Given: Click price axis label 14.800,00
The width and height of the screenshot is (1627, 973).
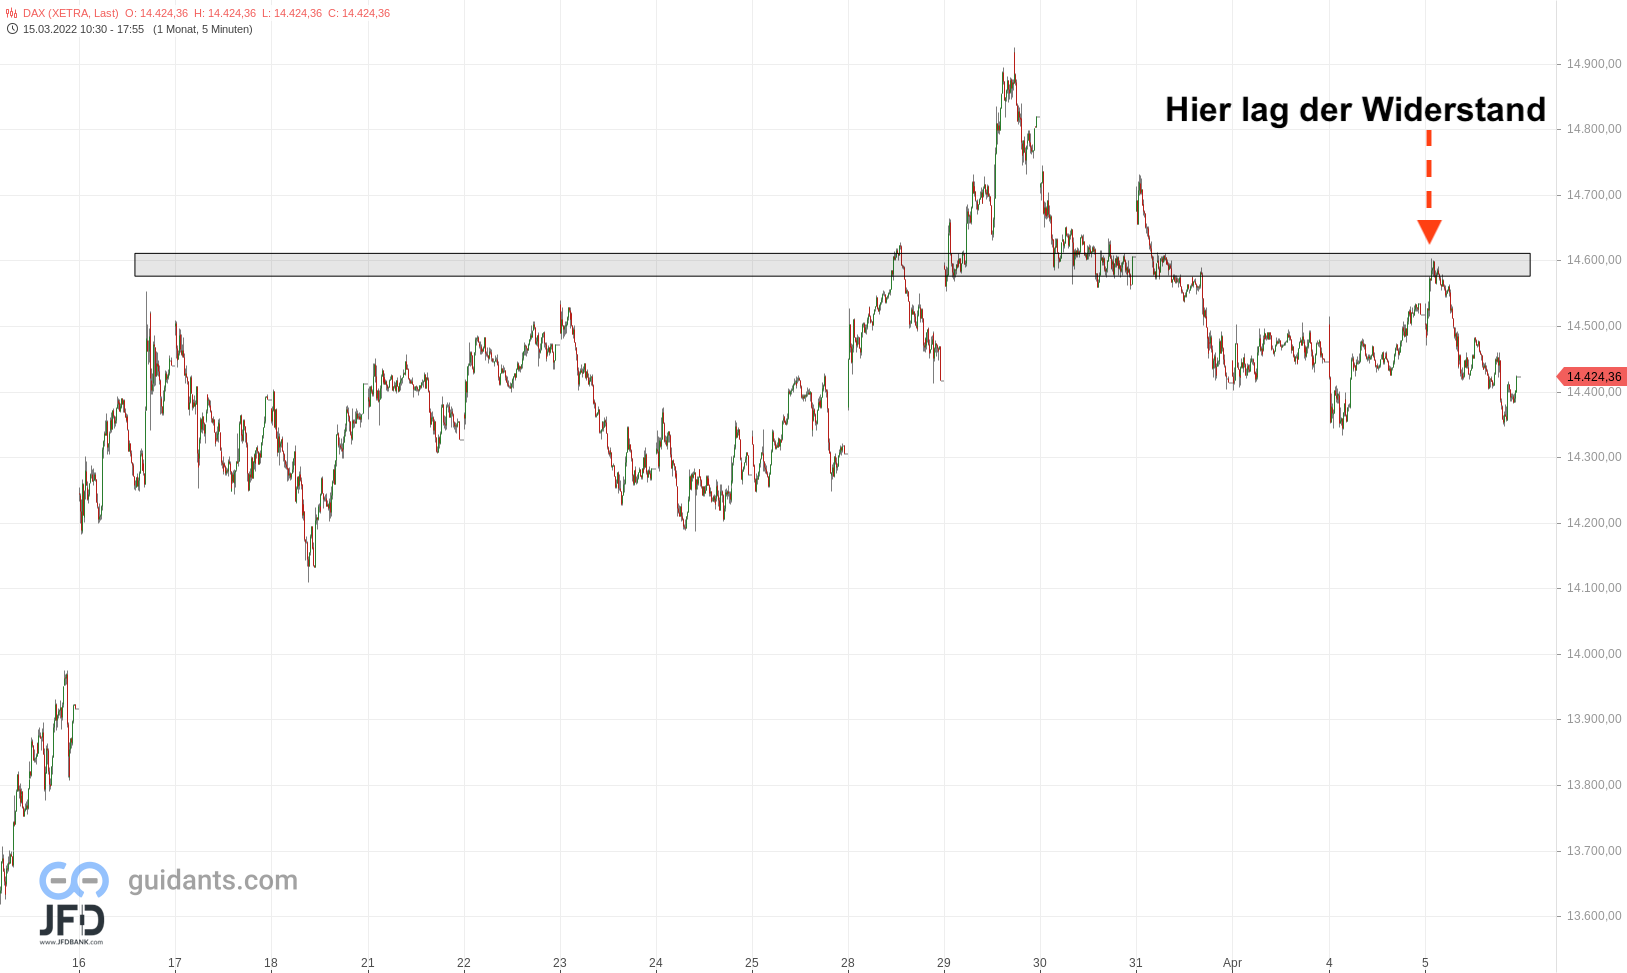Looking at the screenshot, I should click(1594, 129).
